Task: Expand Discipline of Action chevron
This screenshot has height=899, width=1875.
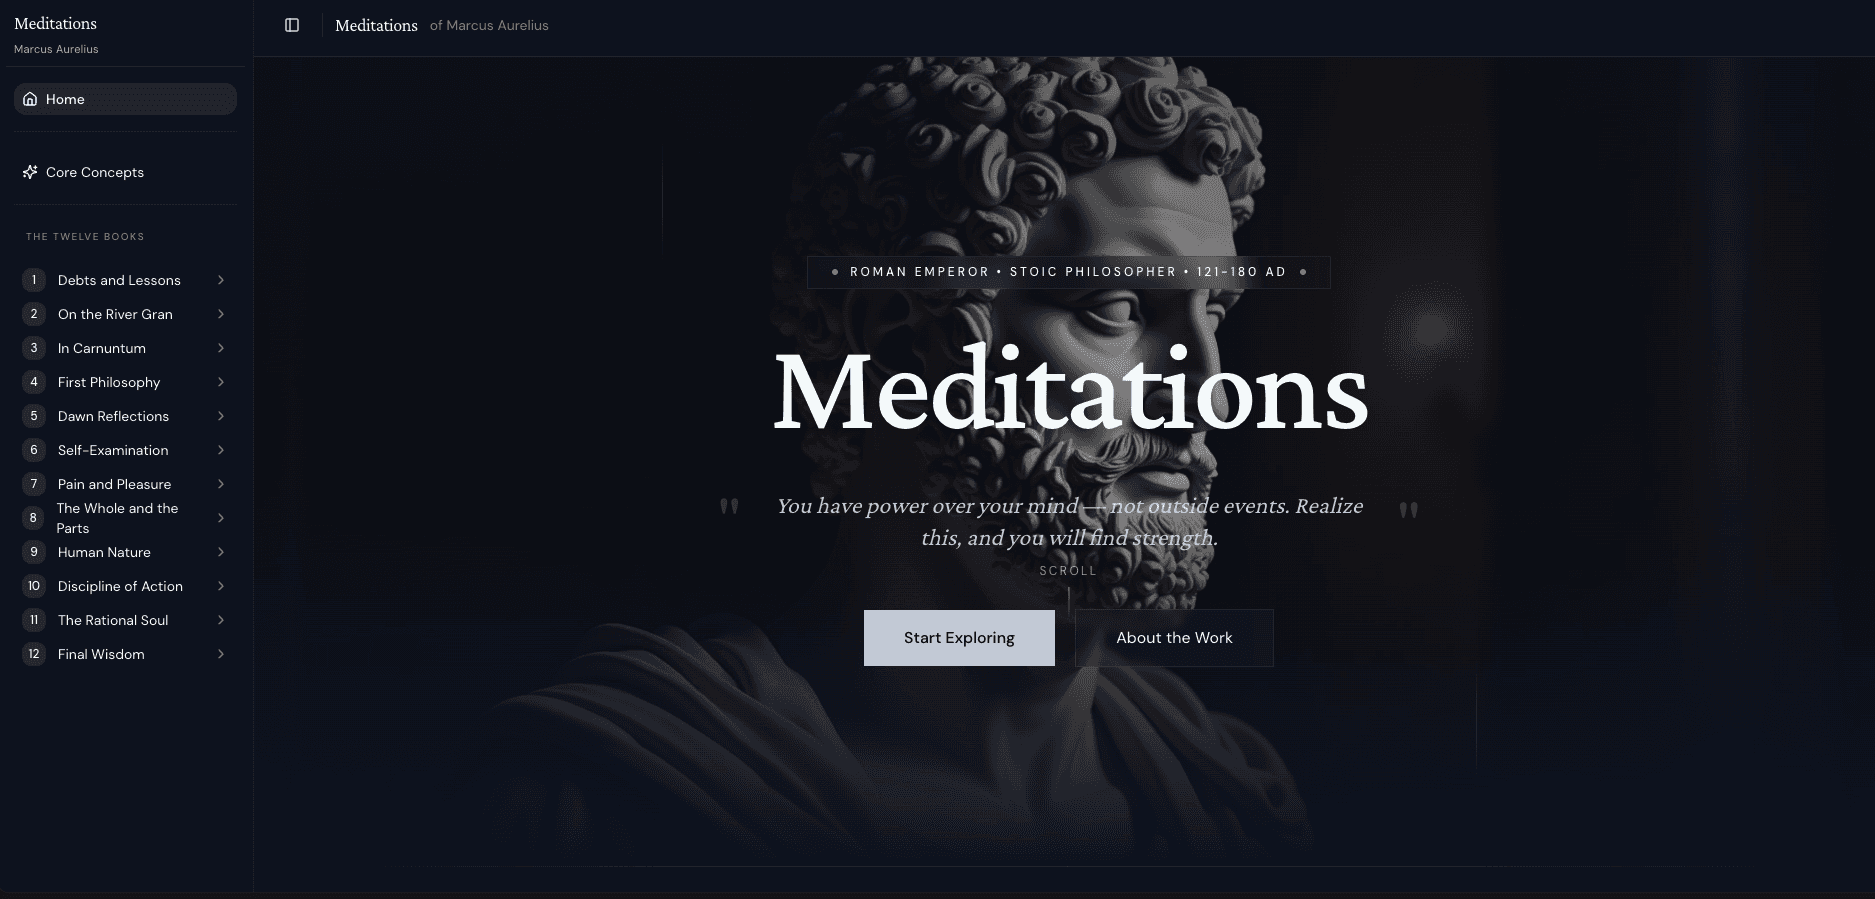Action: point(221,586)
